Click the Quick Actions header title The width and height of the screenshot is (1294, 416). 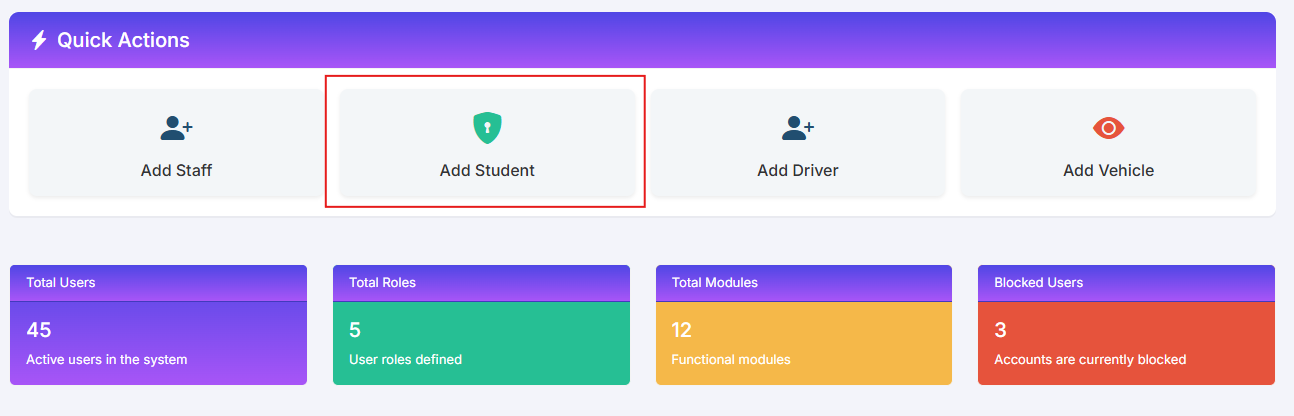123,40
